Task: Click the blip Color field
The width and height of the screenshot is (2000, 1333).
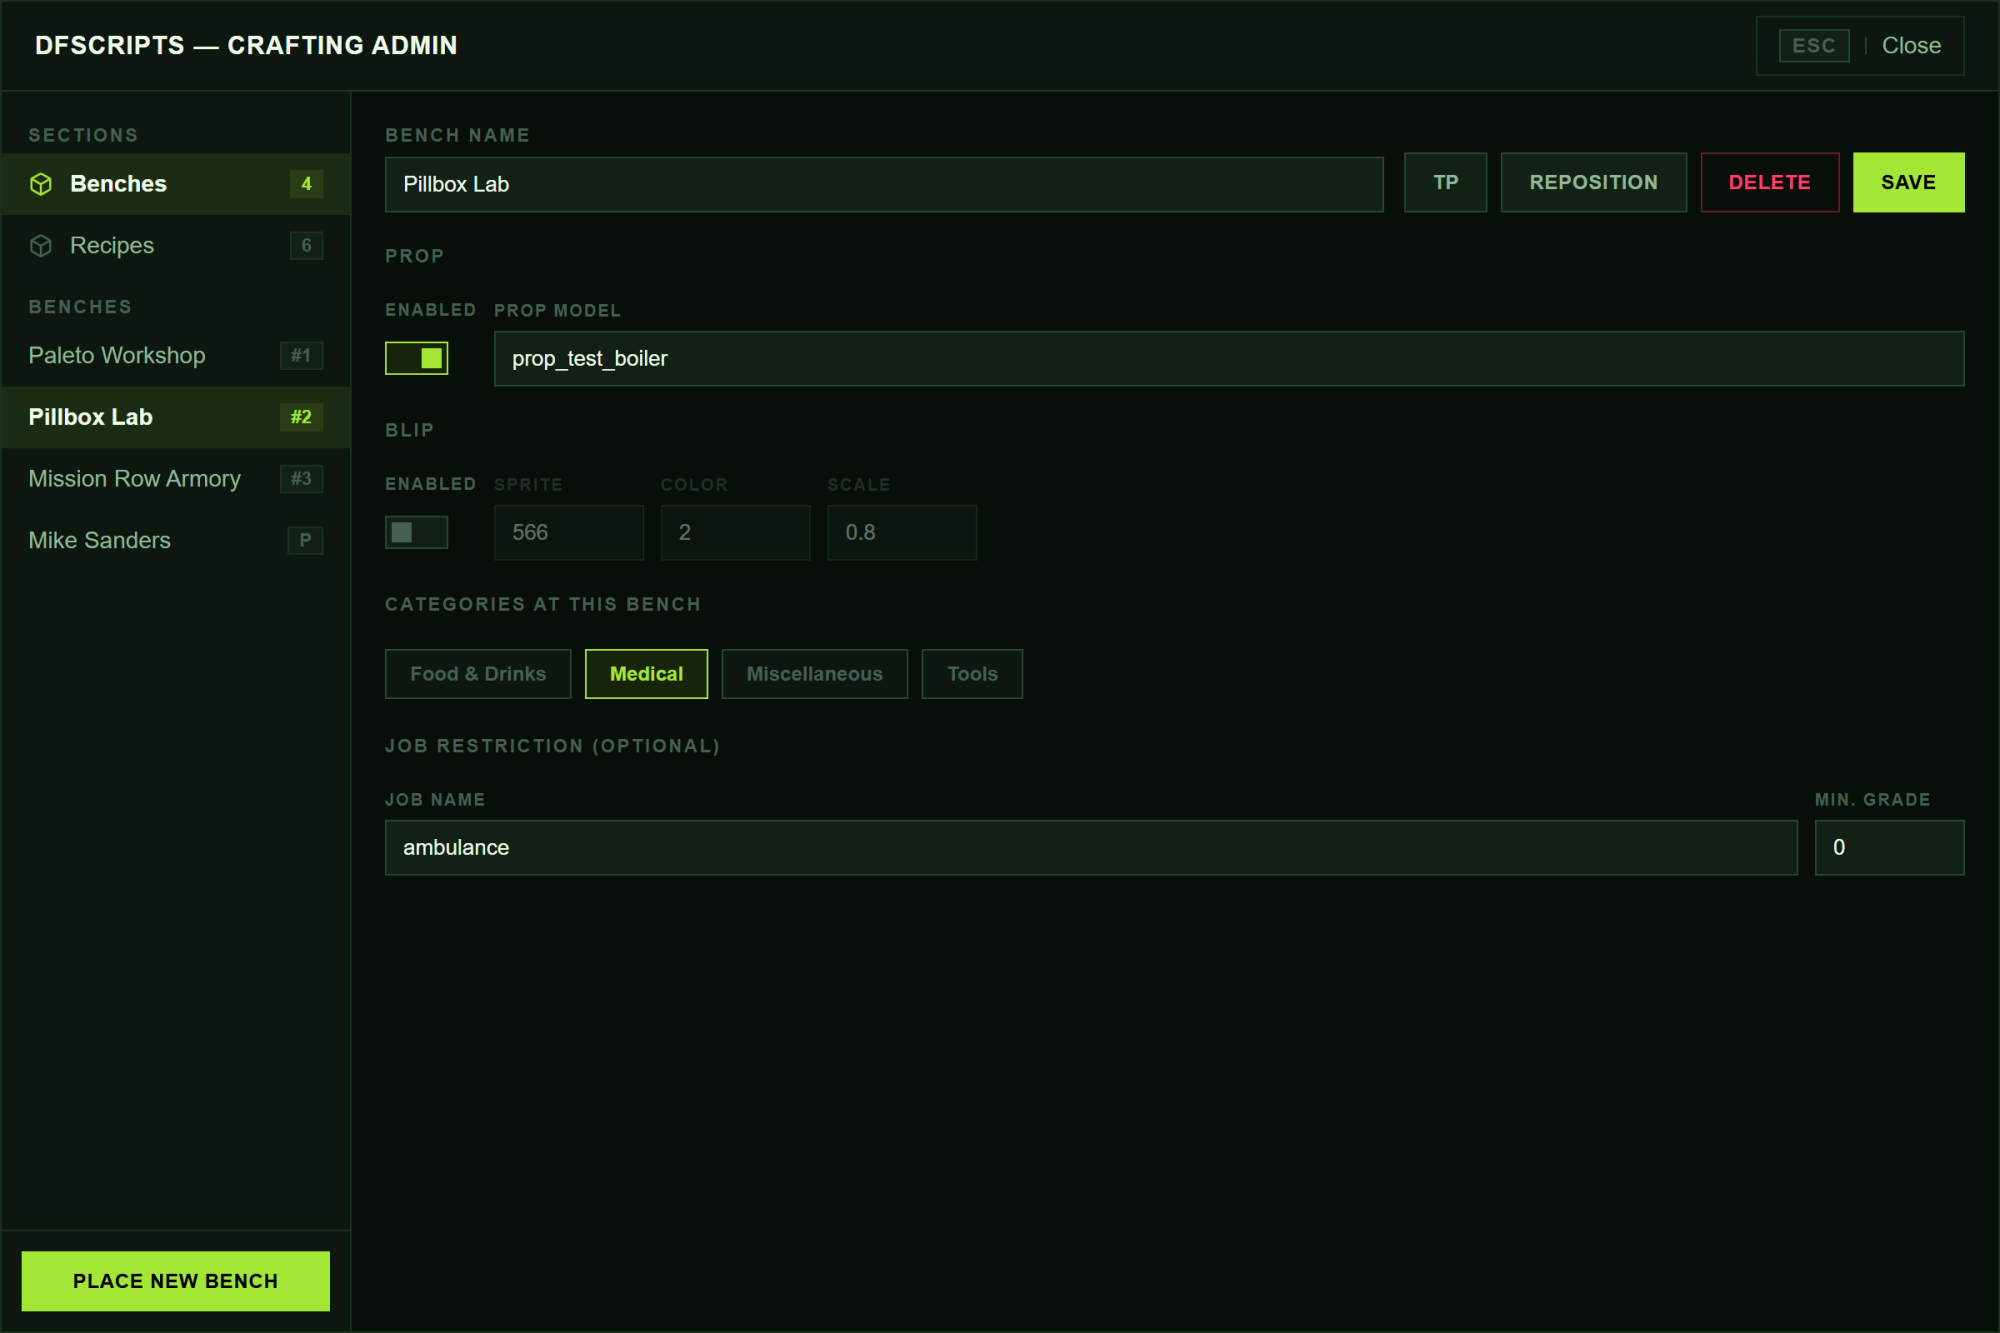Action: [735, 533]
